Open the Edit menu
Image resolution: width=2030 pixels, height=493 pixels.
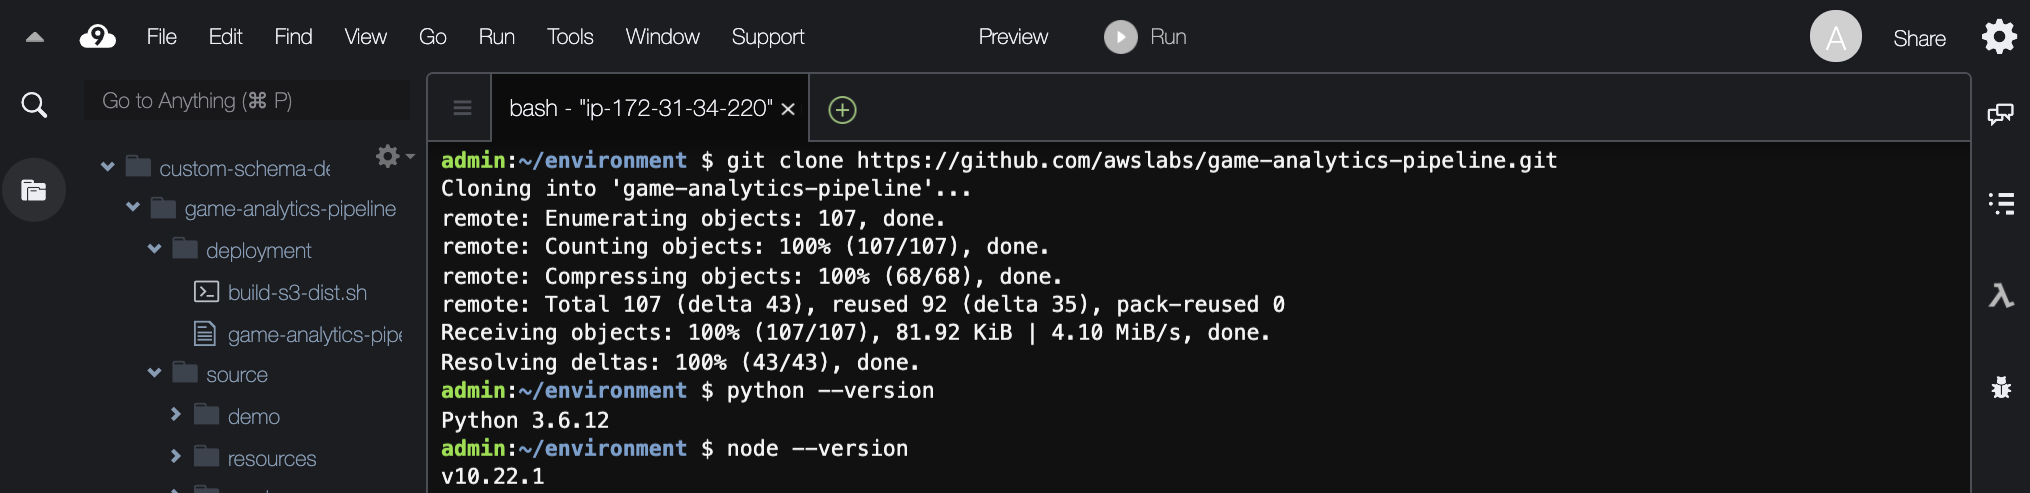(225, 37)
